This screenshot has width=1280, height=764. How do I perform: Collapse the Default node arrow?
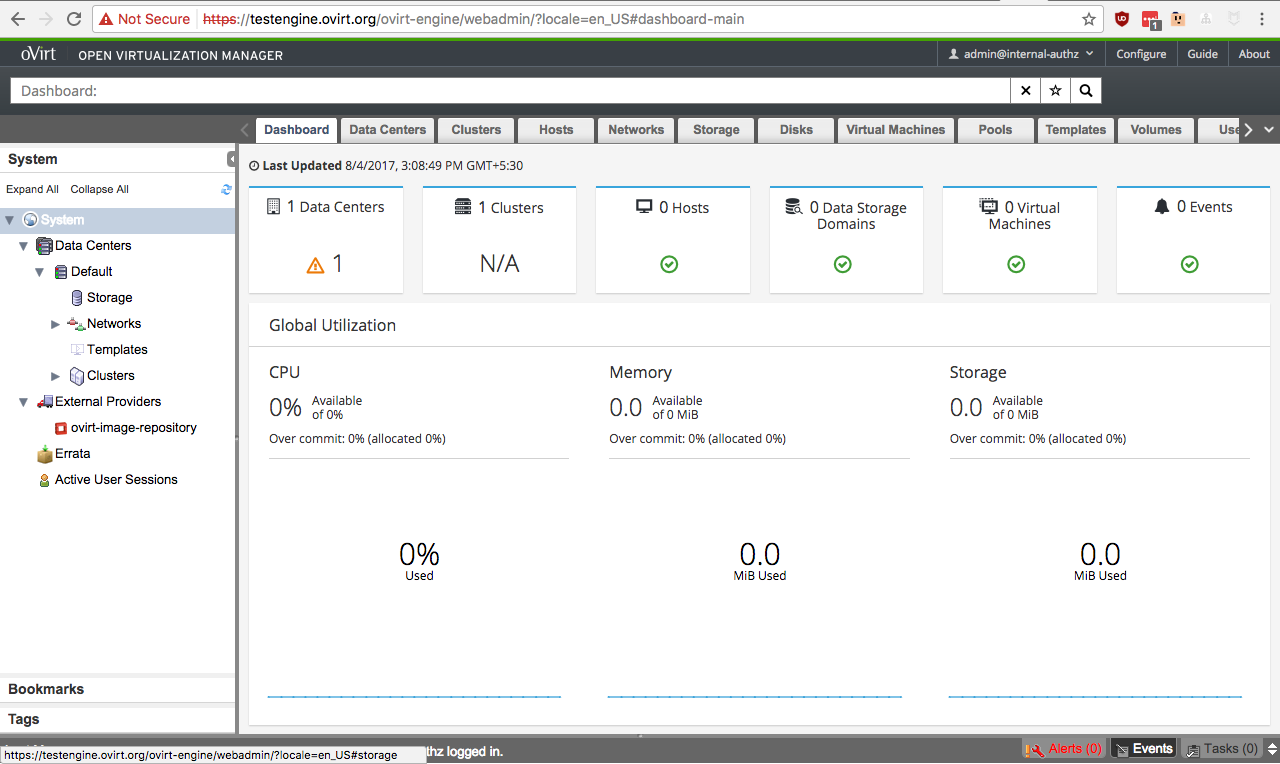coord(40,272)
